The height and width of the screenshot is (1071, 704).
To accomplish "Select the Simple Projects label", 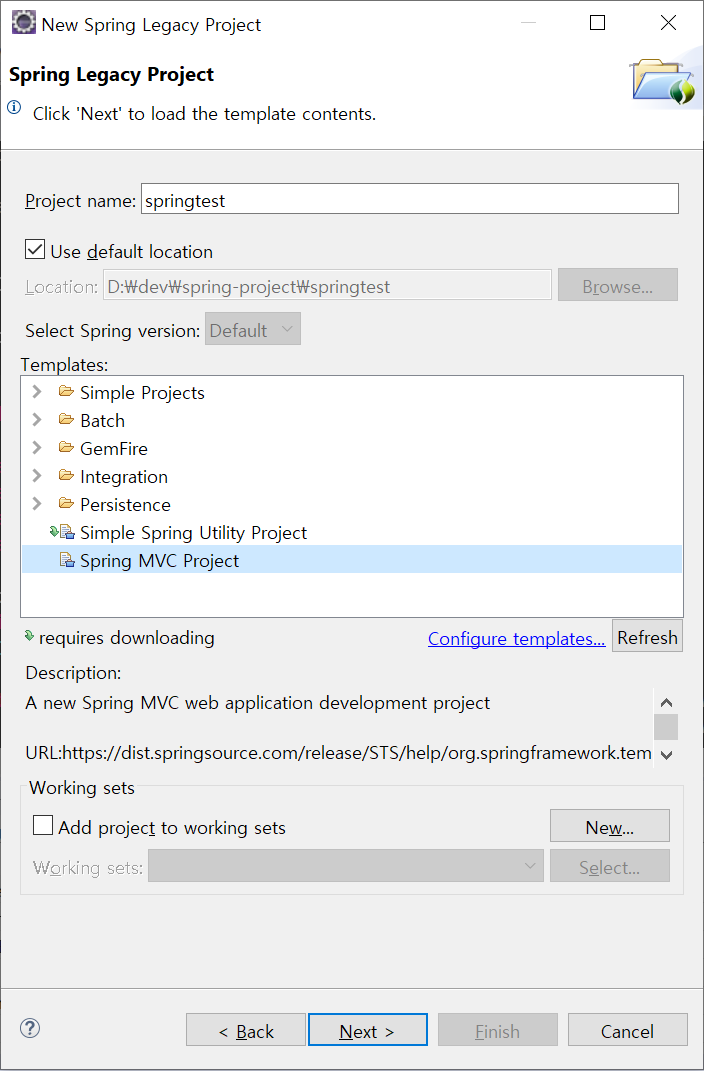I will point(142,392).
